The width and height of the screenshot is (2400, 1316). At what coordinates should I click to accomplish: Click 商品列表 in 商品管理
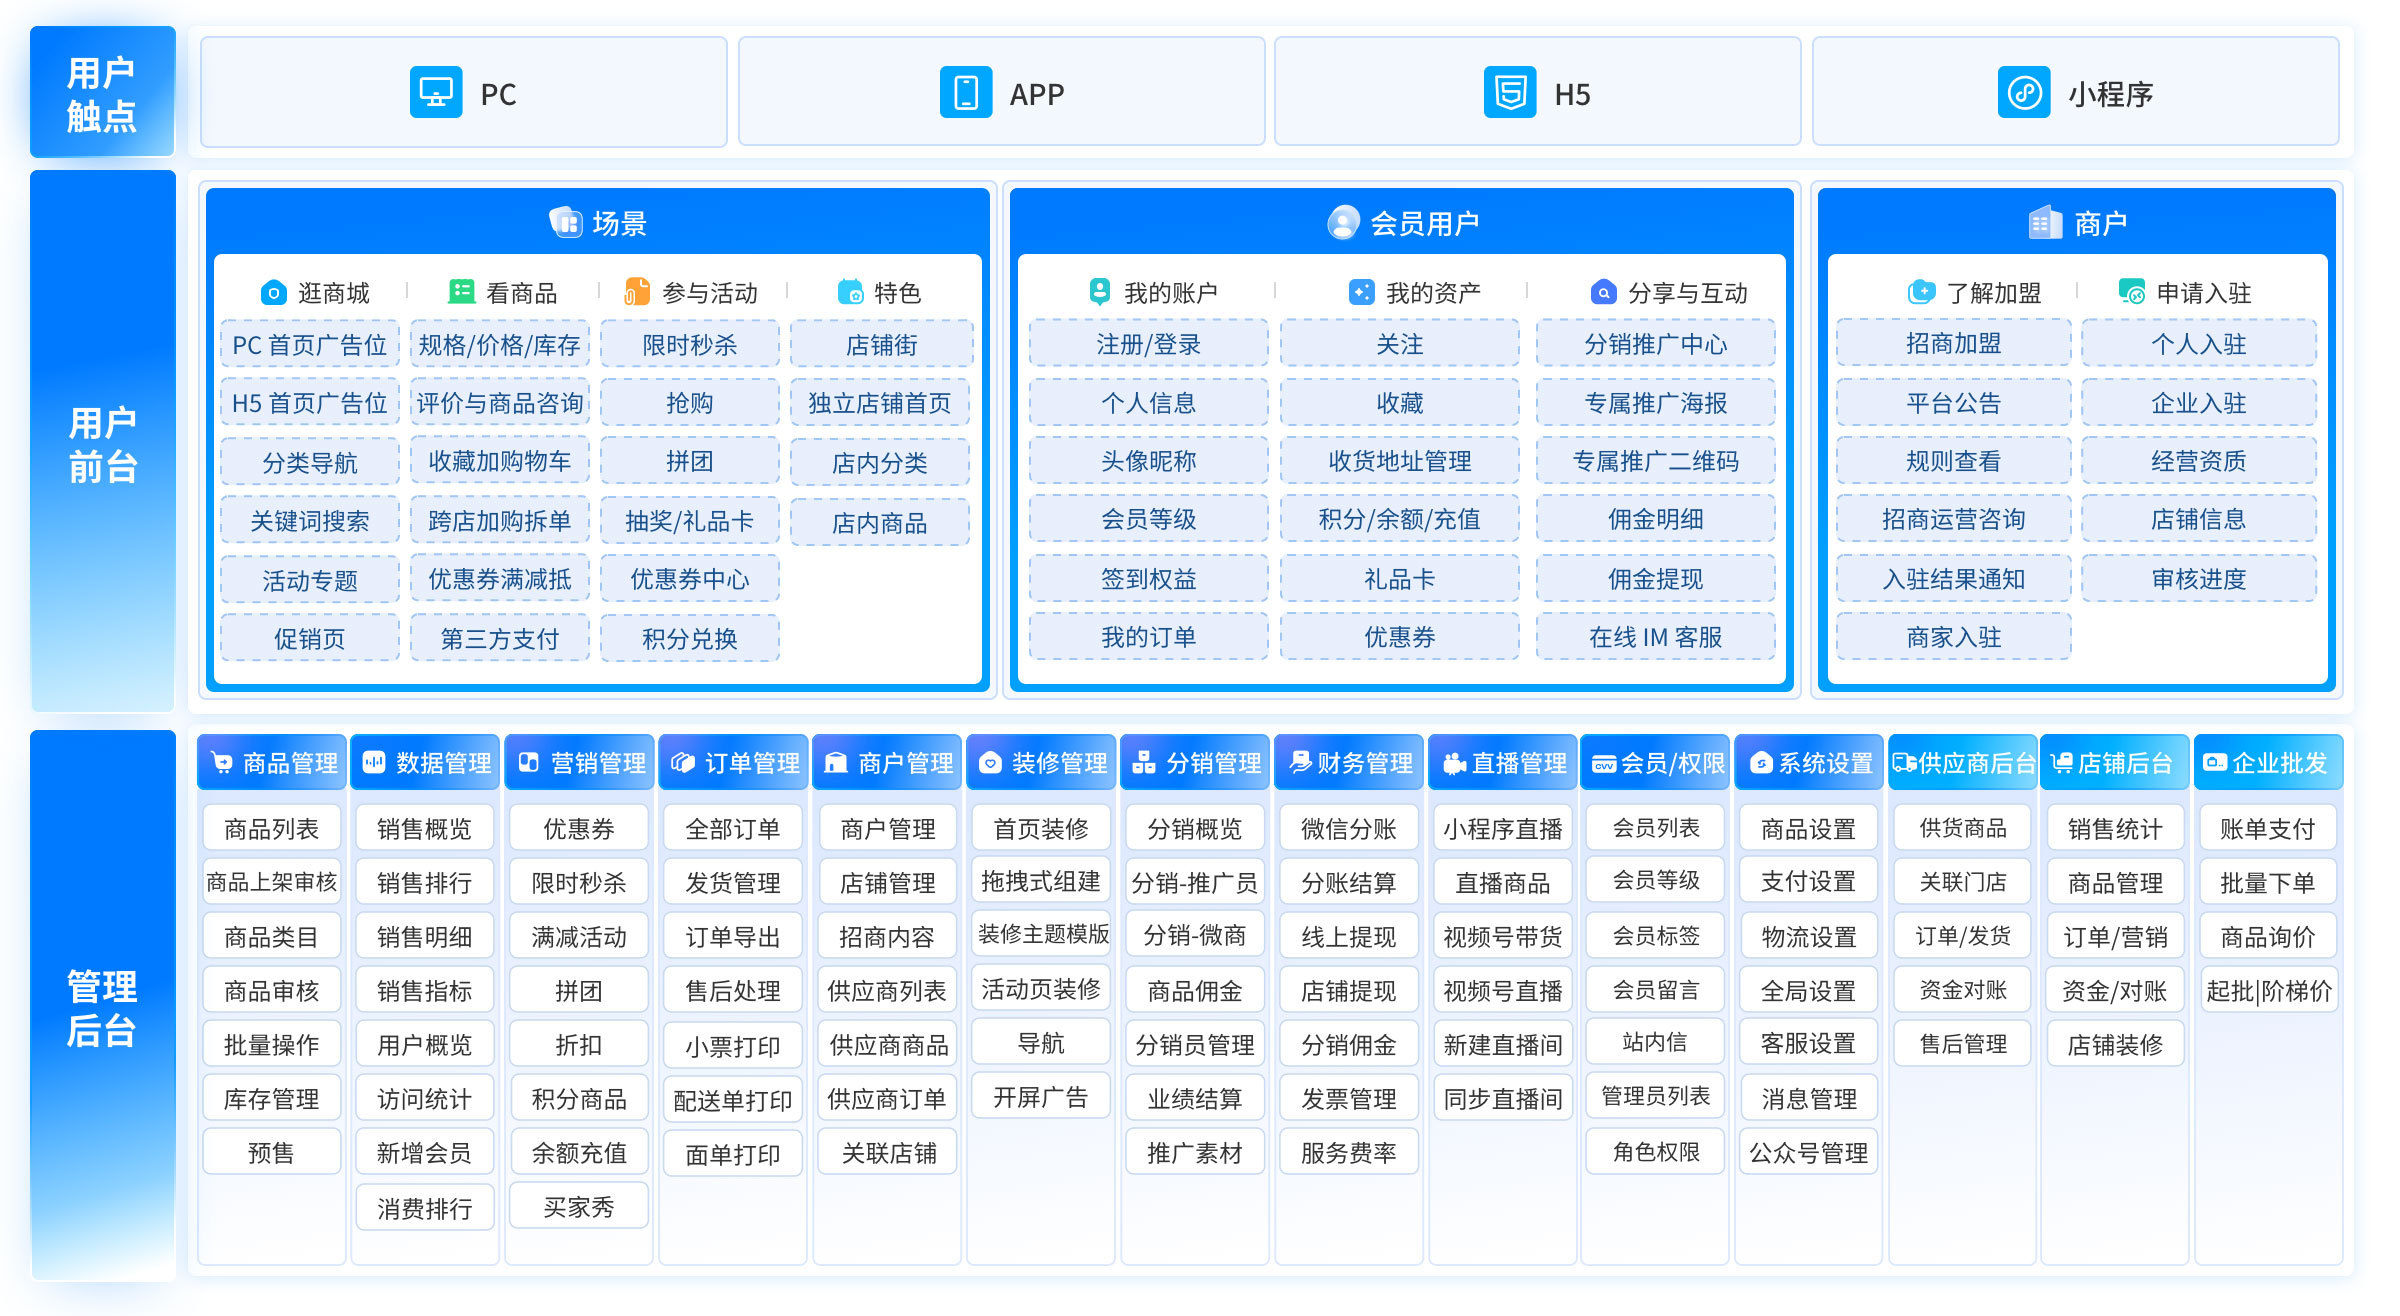pos(271,828)
